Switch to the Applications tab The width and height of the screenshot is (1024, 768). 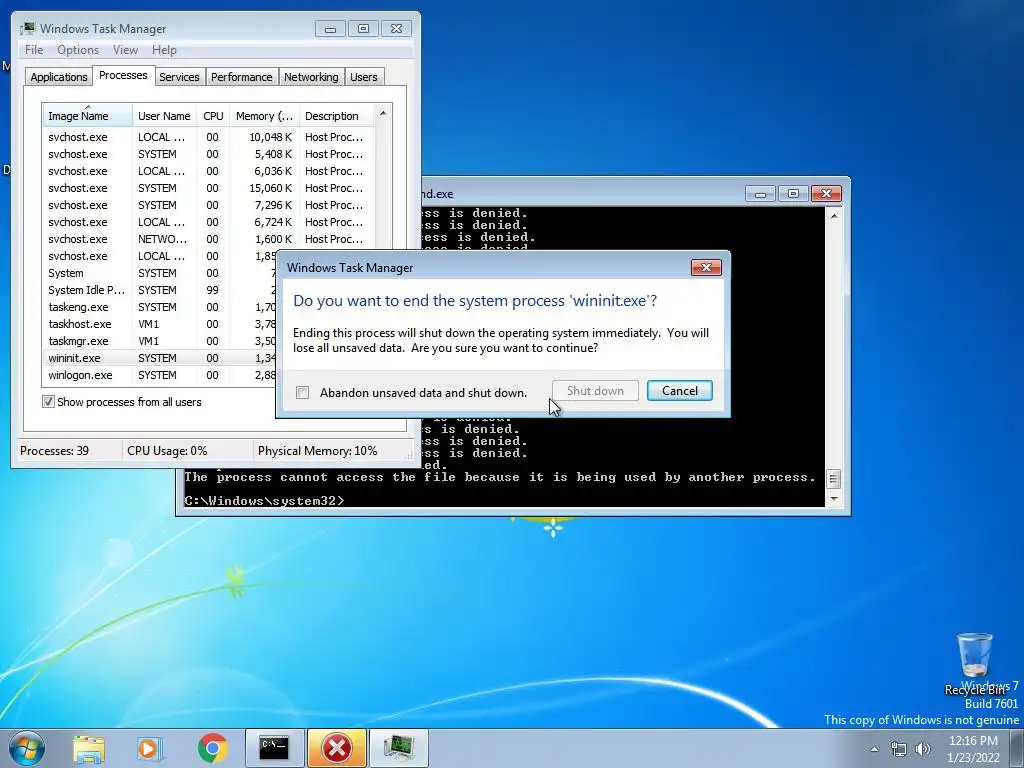[x=59, y=76]
